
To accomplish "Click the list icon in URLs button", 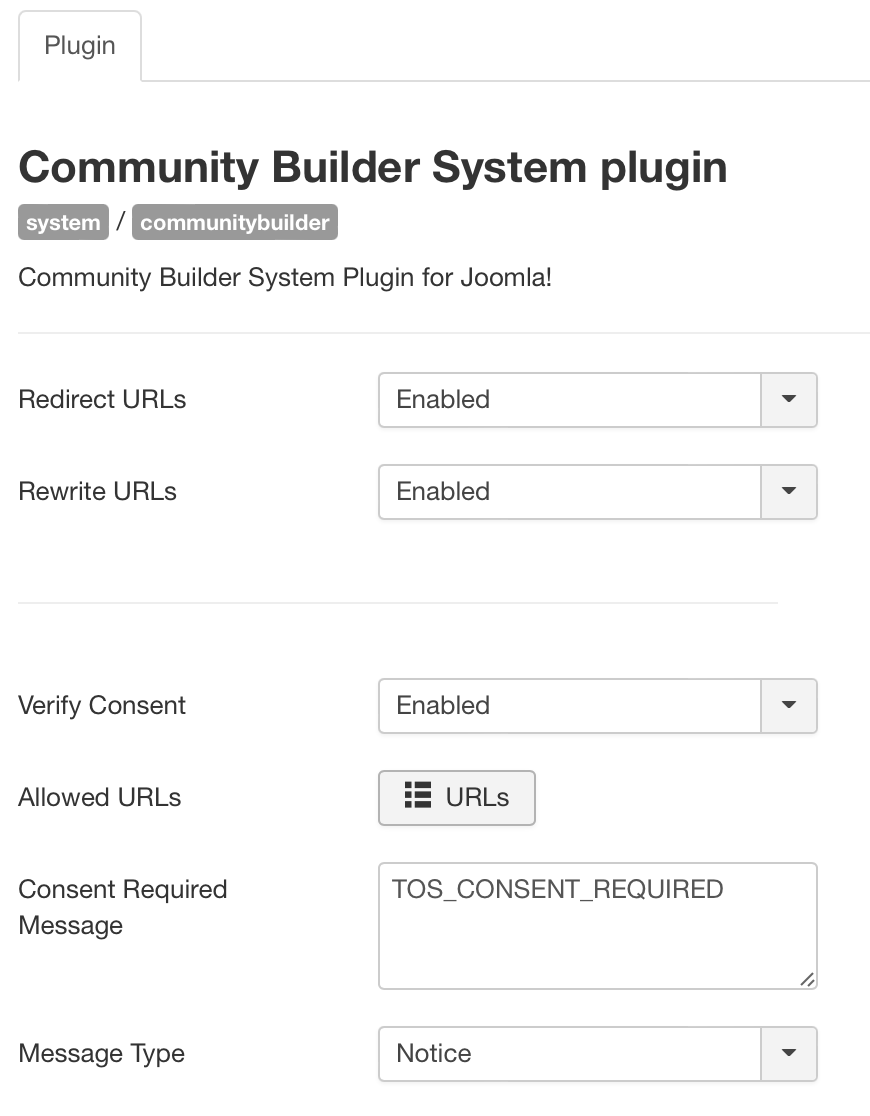I will coord(418,795).
